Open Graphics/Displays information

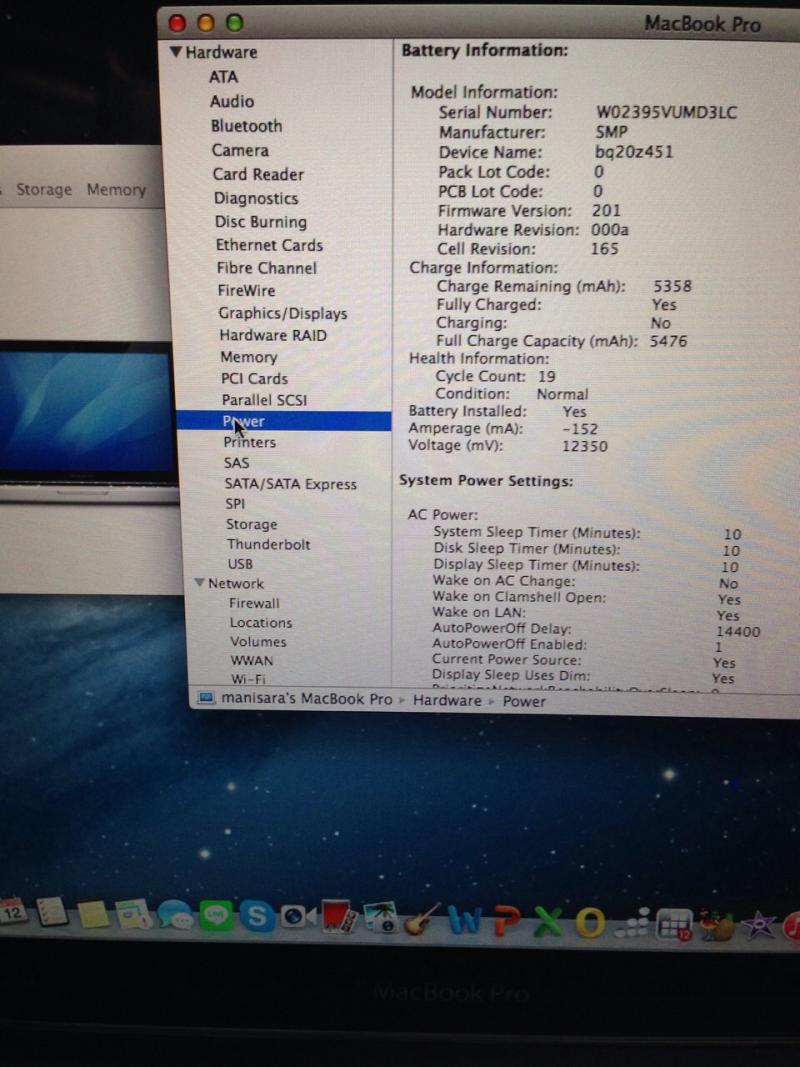pos(283,313)
